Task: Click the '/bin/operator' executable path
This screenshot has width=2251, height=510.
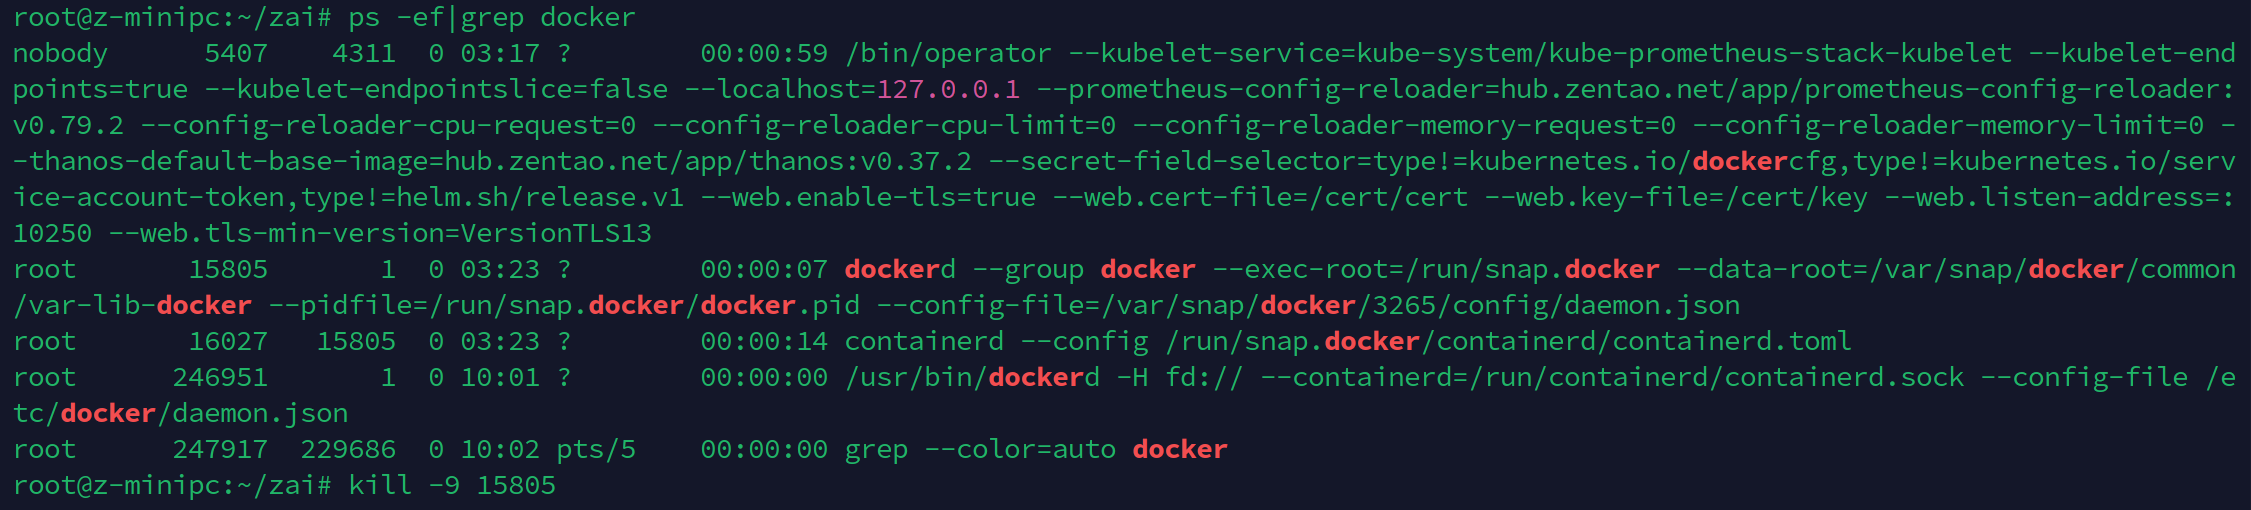Action: (x=948, y=54)
